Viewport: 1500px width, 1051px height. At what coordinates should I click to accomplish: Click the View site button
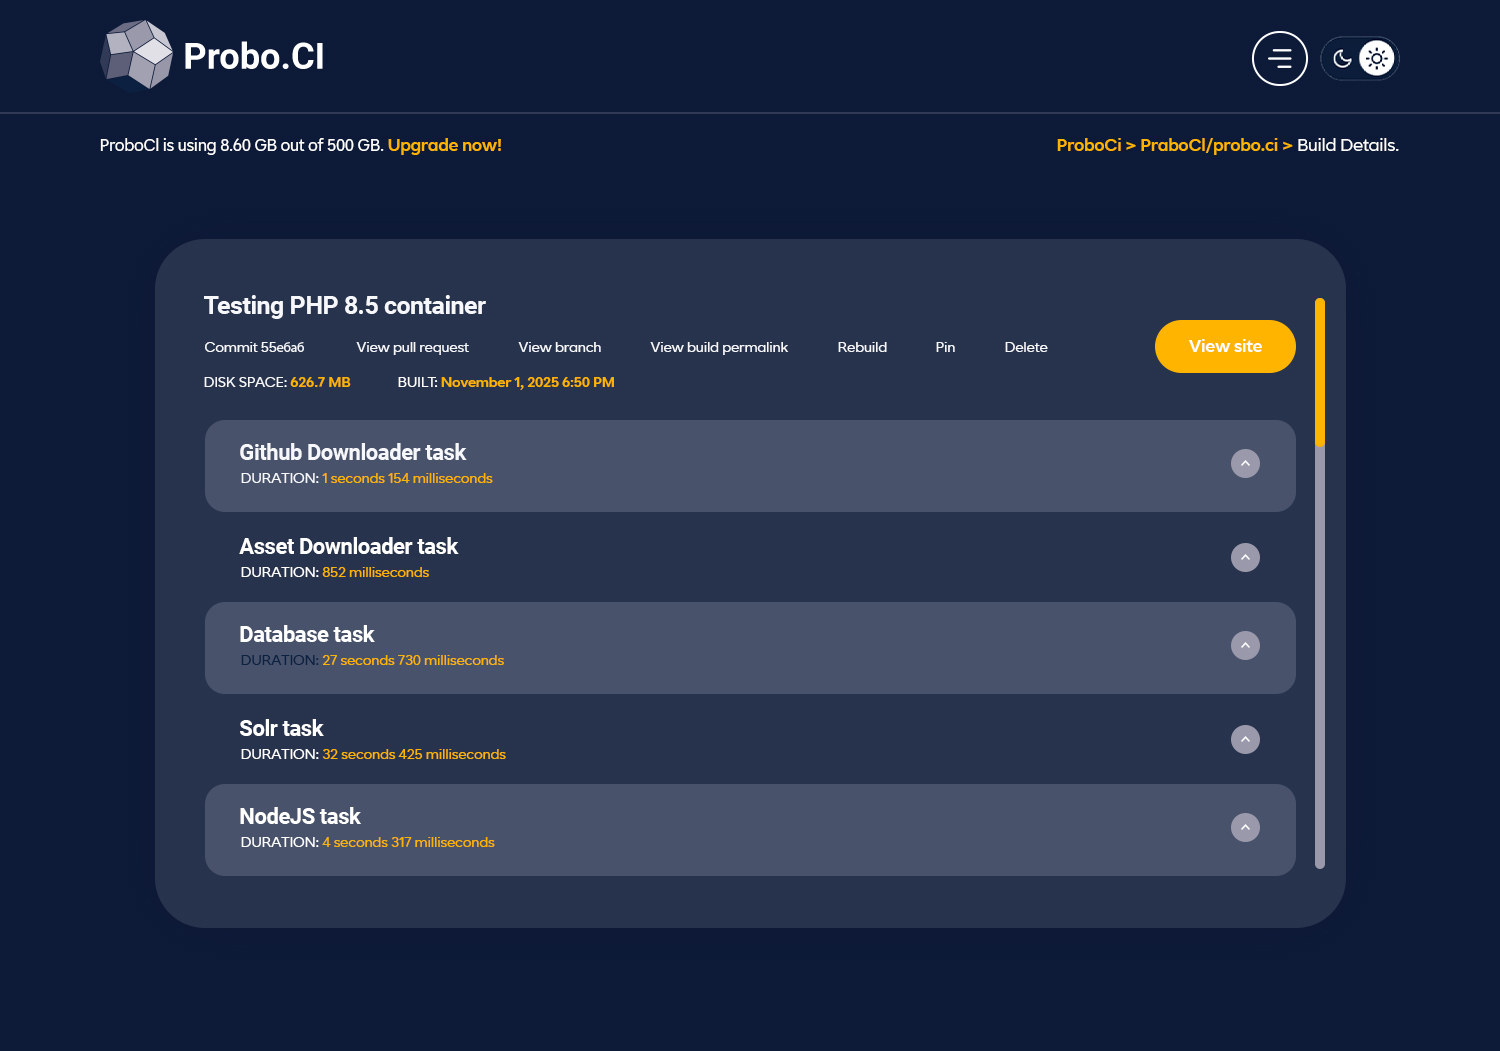(x=1225, y=346)
